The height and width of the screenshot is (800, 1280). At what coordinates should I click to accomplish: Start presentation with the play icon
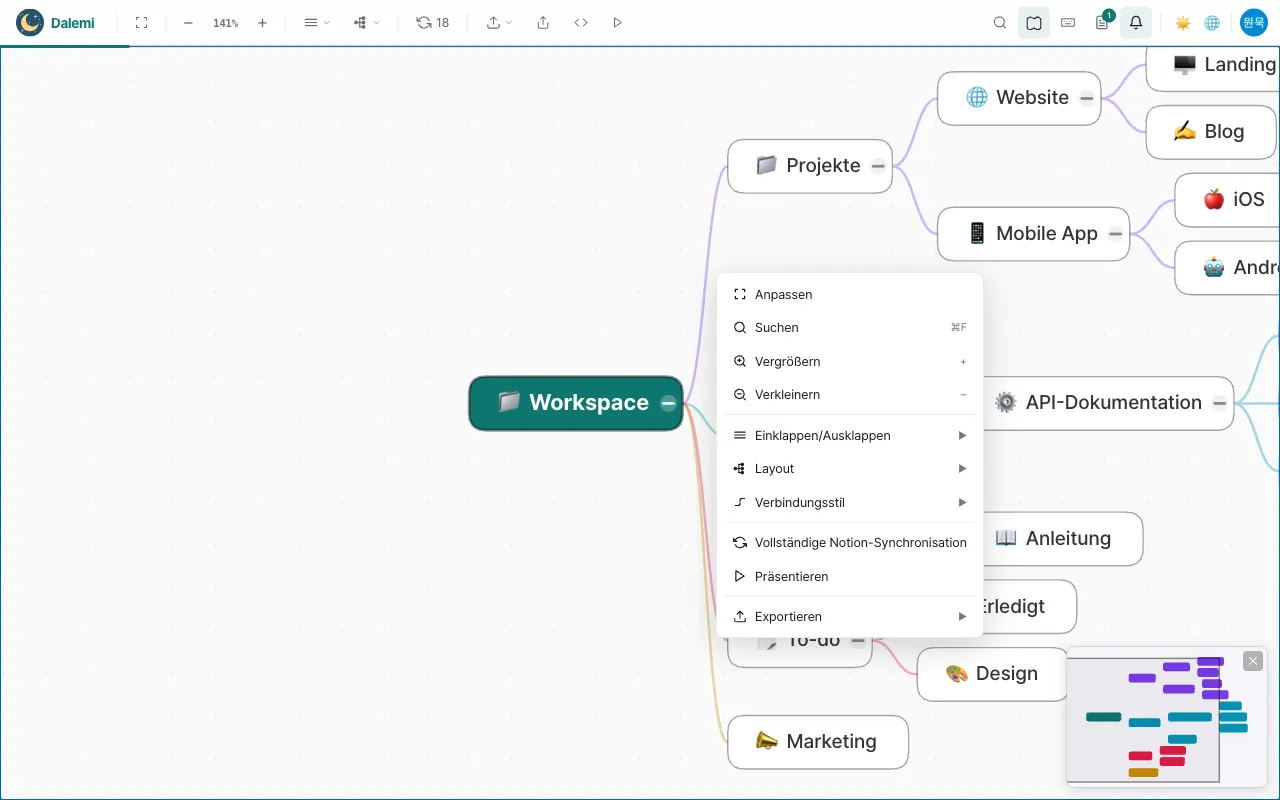click(617, 22)
